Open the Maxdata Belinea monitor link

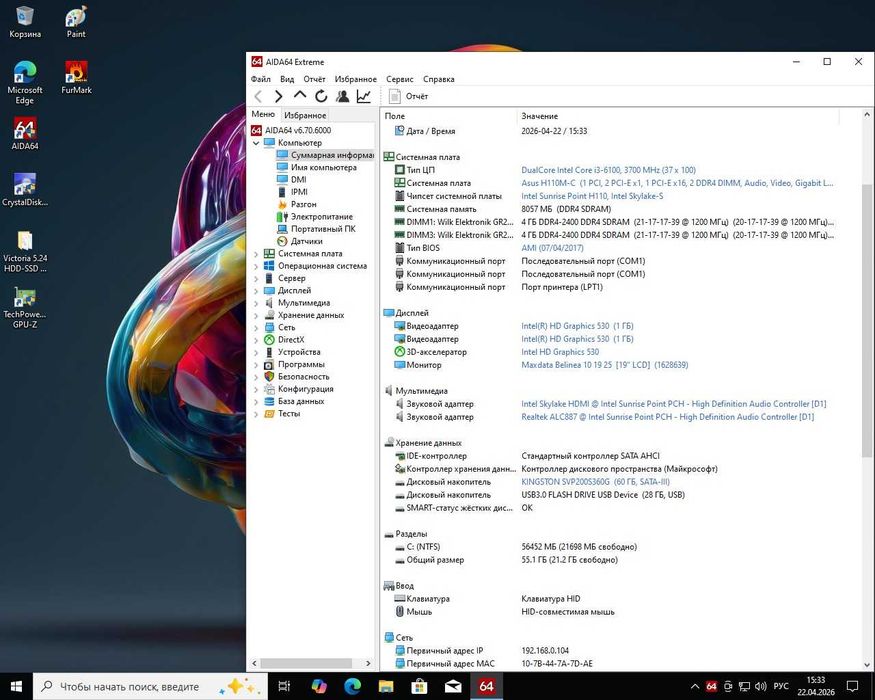(x=604, y=365)
